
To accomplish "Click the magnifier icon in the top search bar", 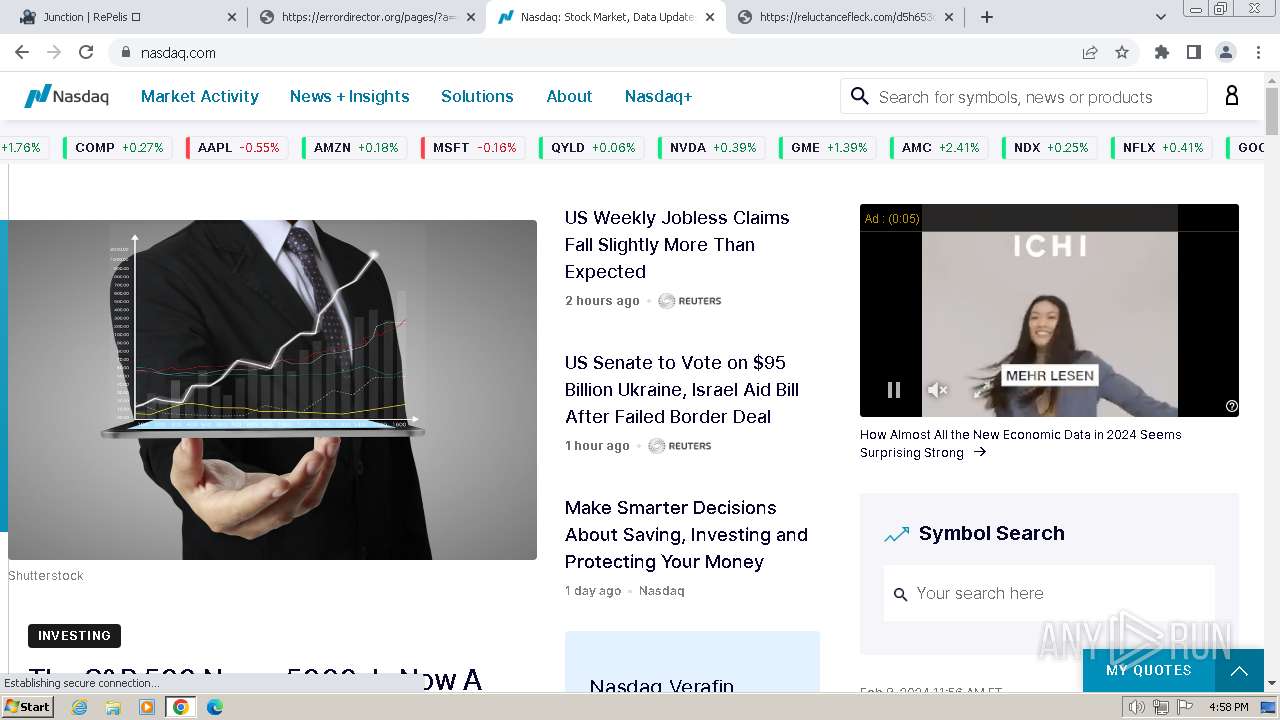I will (859, 96).
